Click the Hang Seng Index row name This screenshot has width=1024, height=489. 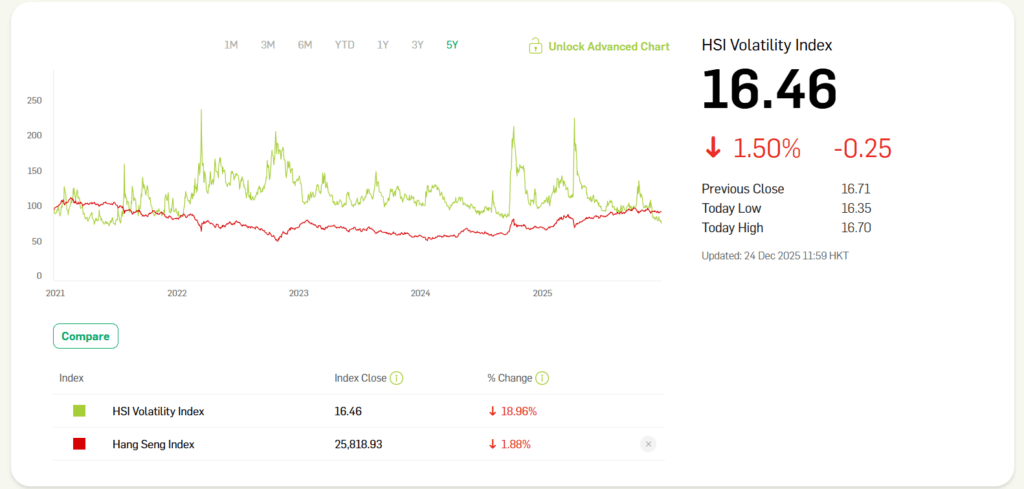(153, 444)
